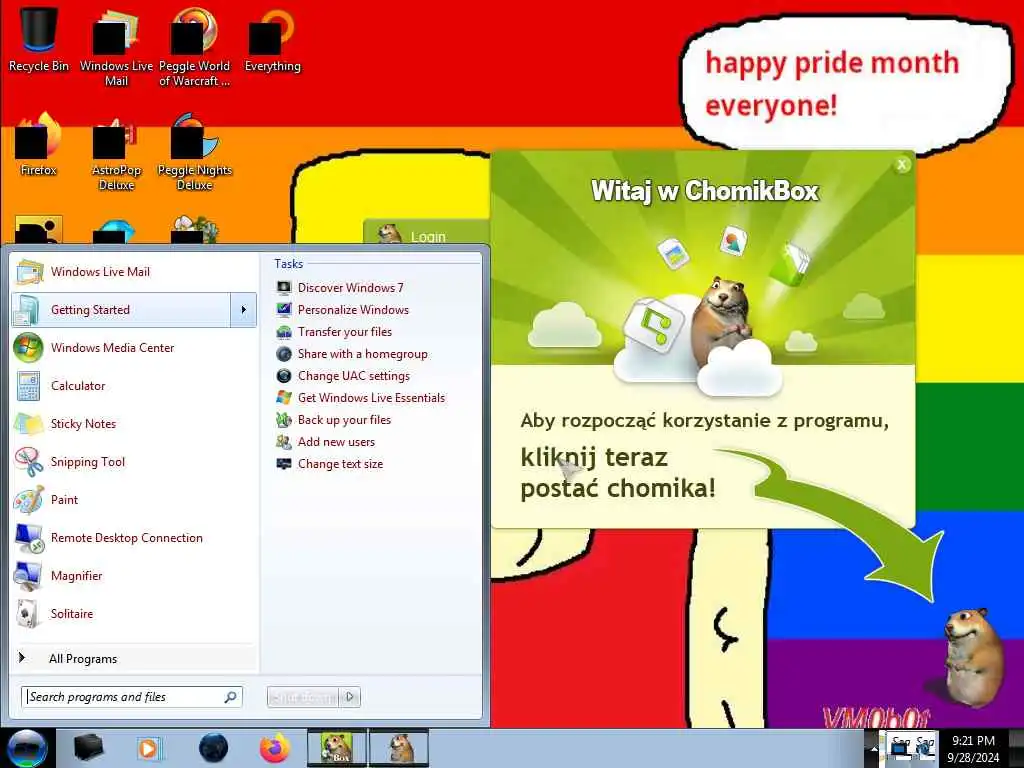Click the Transfer your files icon
1024x768 pixels.
[283, 332]
